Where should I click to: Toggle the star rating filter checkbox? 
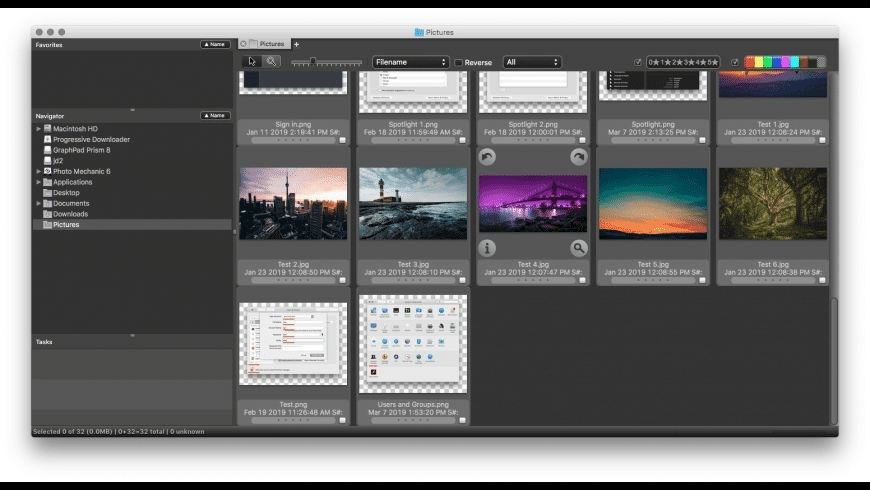638,62
